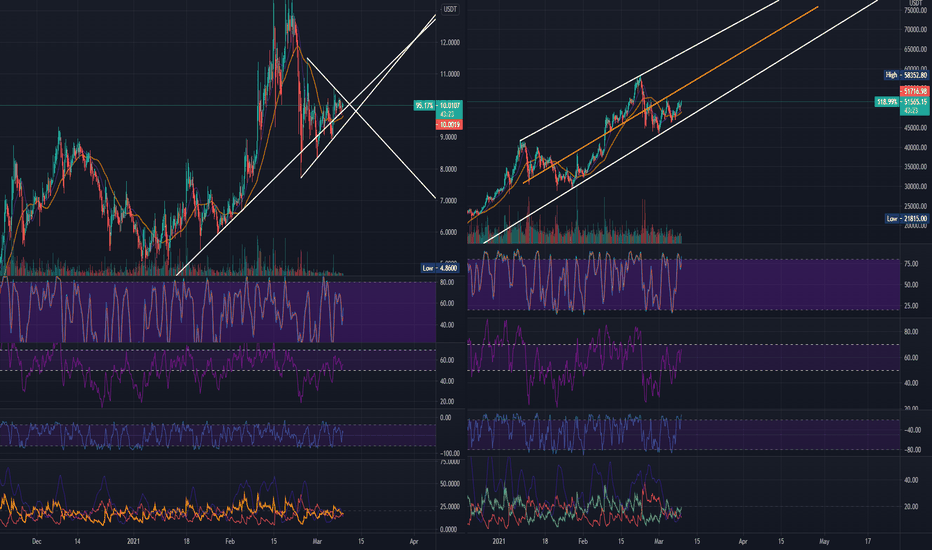The height and width of the screenshot is (550, 932).
Task: Select the 75.00 oscillator scale value
Action: (911, 264)
